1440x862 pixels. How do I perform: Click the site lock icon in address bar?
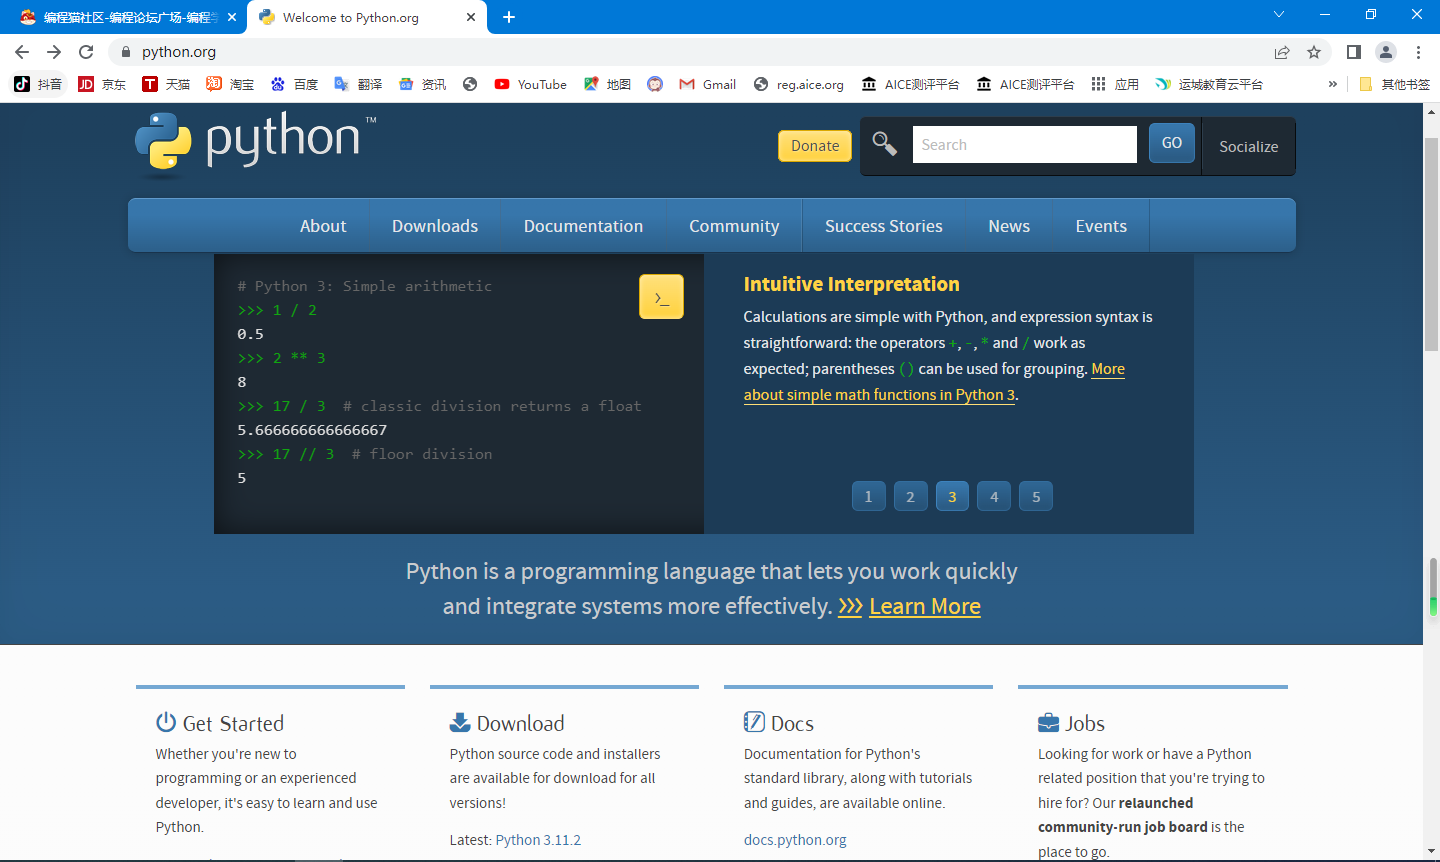pos(125,52)
